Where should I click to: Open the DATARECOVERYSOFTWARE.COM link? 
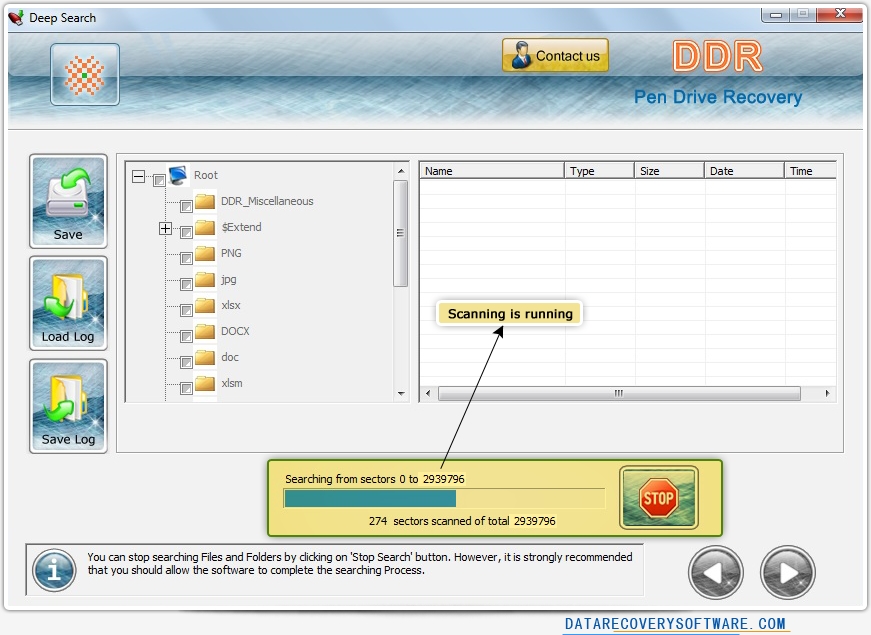pos(675,624)
